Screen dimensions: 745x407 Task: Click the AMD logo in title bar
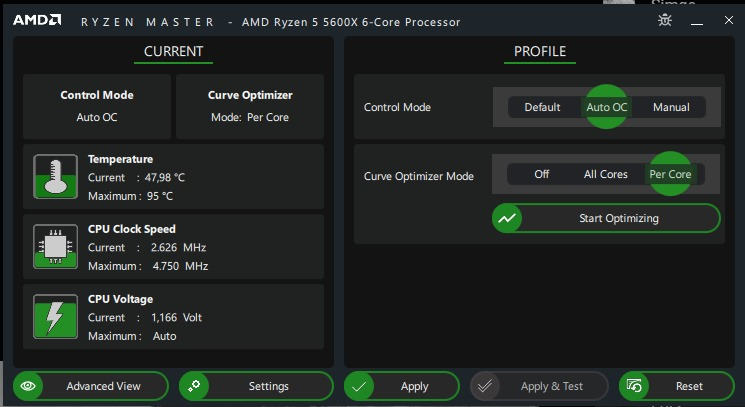[37, 20]
